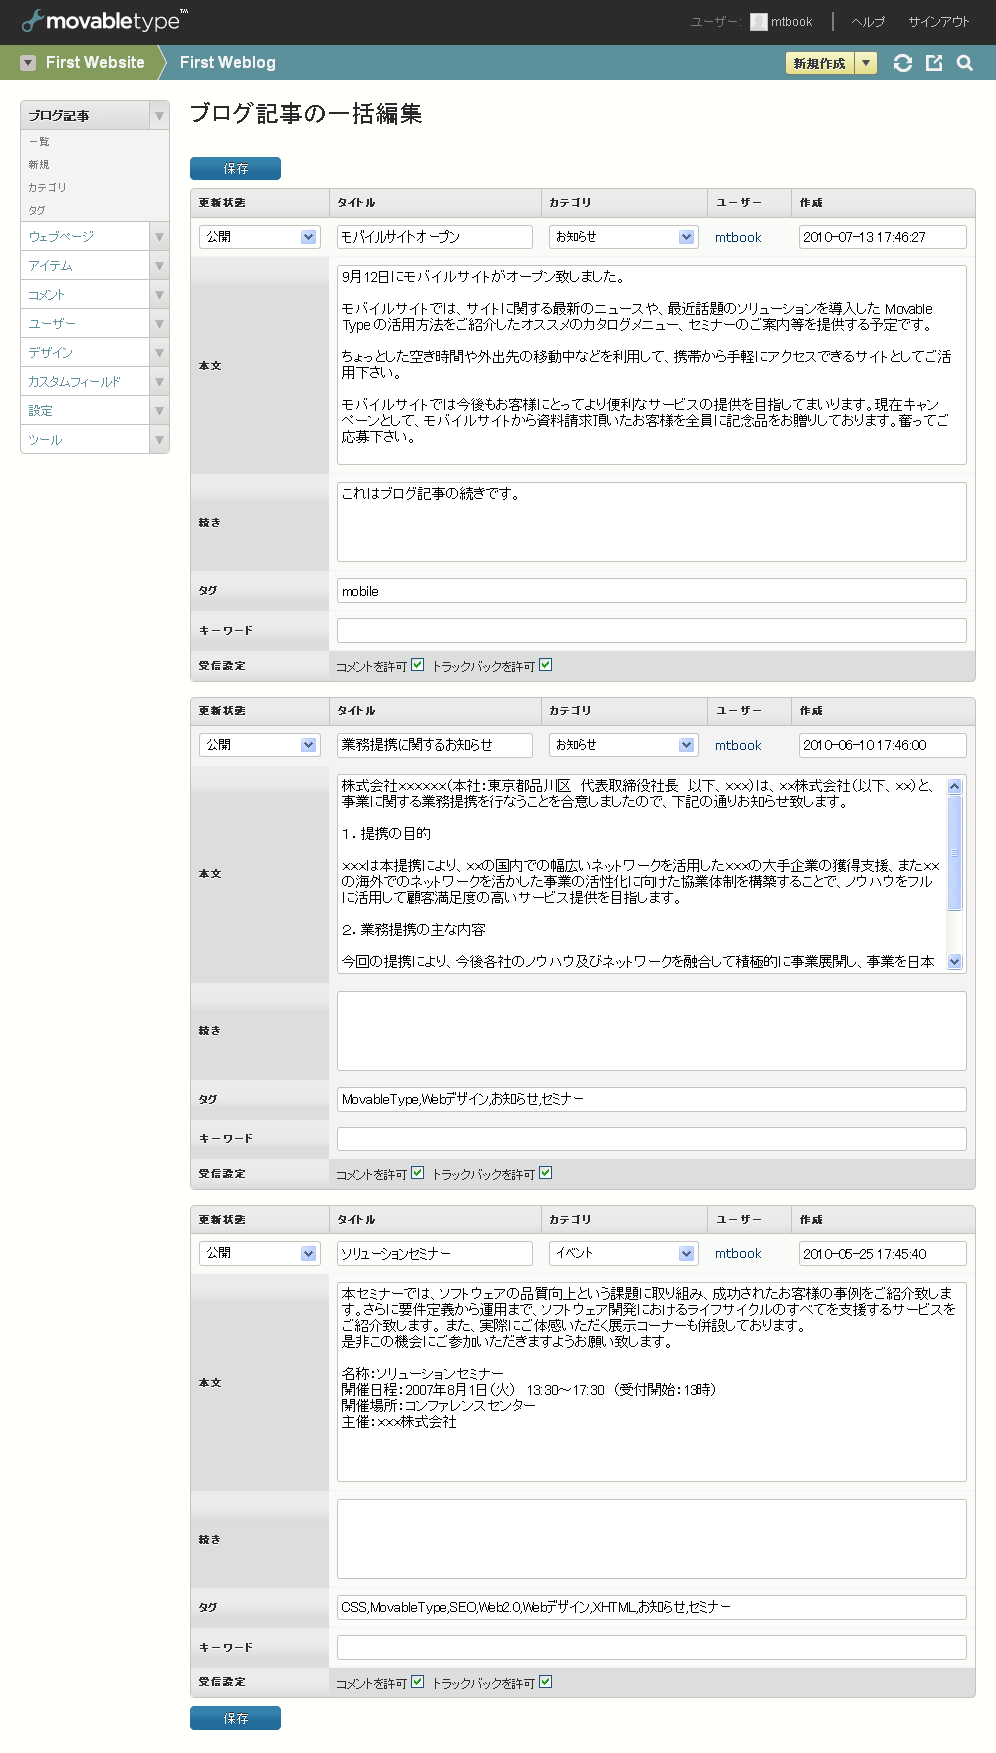Image resolution: width=996 pixels, height=1753 pixels.
Task: Click the tag field starting with CSS,MovableType
Action: [x=652, y=1607]
